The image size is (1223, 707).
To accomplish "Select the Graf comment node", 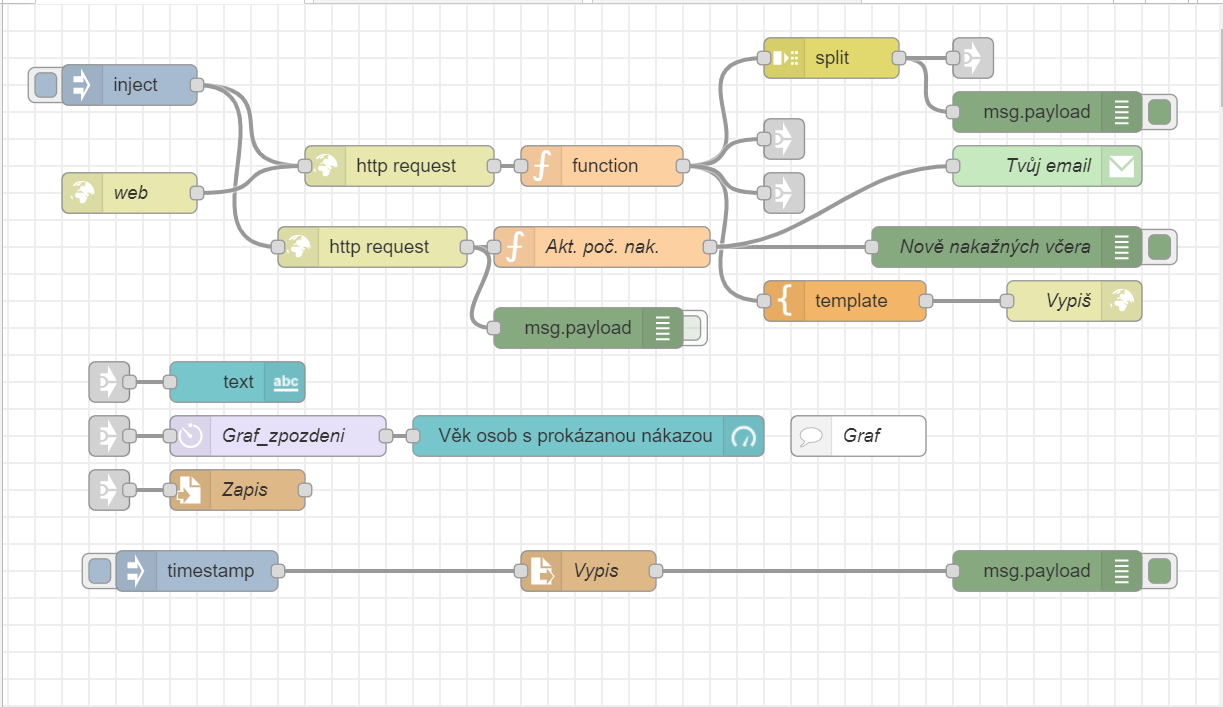I will tap(858, 436).
